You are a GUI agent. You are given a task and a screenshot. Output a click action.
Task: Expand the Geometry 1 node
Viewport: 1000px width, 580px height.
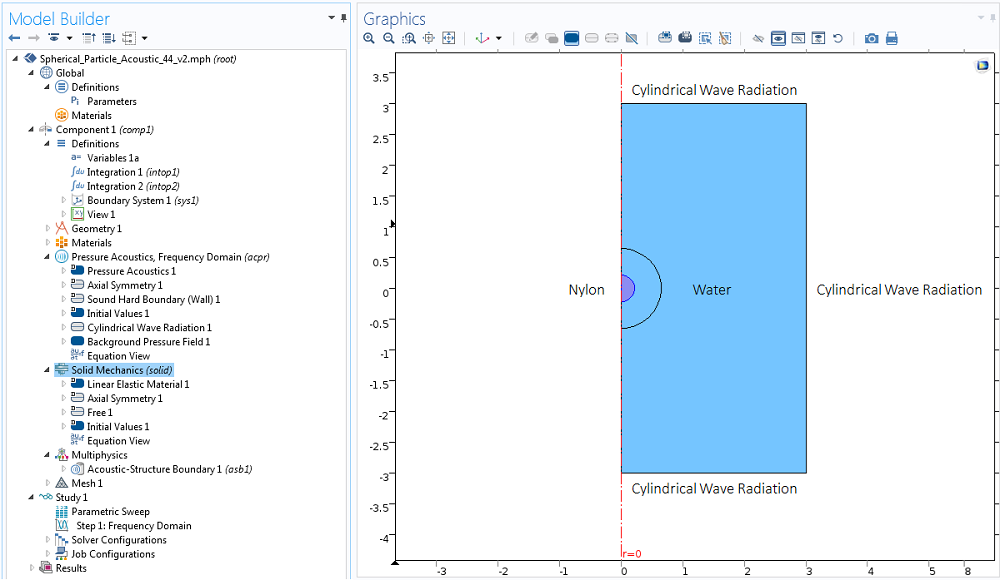[48, 229]
